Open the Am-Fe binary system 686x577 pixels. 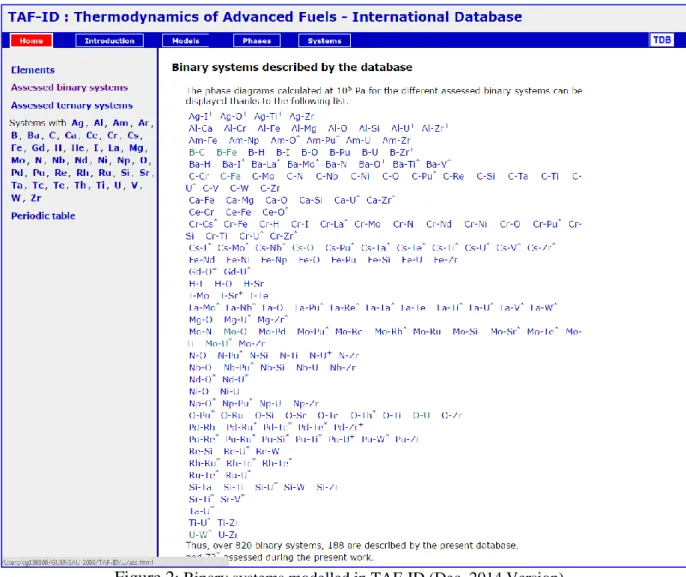(203, 140)
